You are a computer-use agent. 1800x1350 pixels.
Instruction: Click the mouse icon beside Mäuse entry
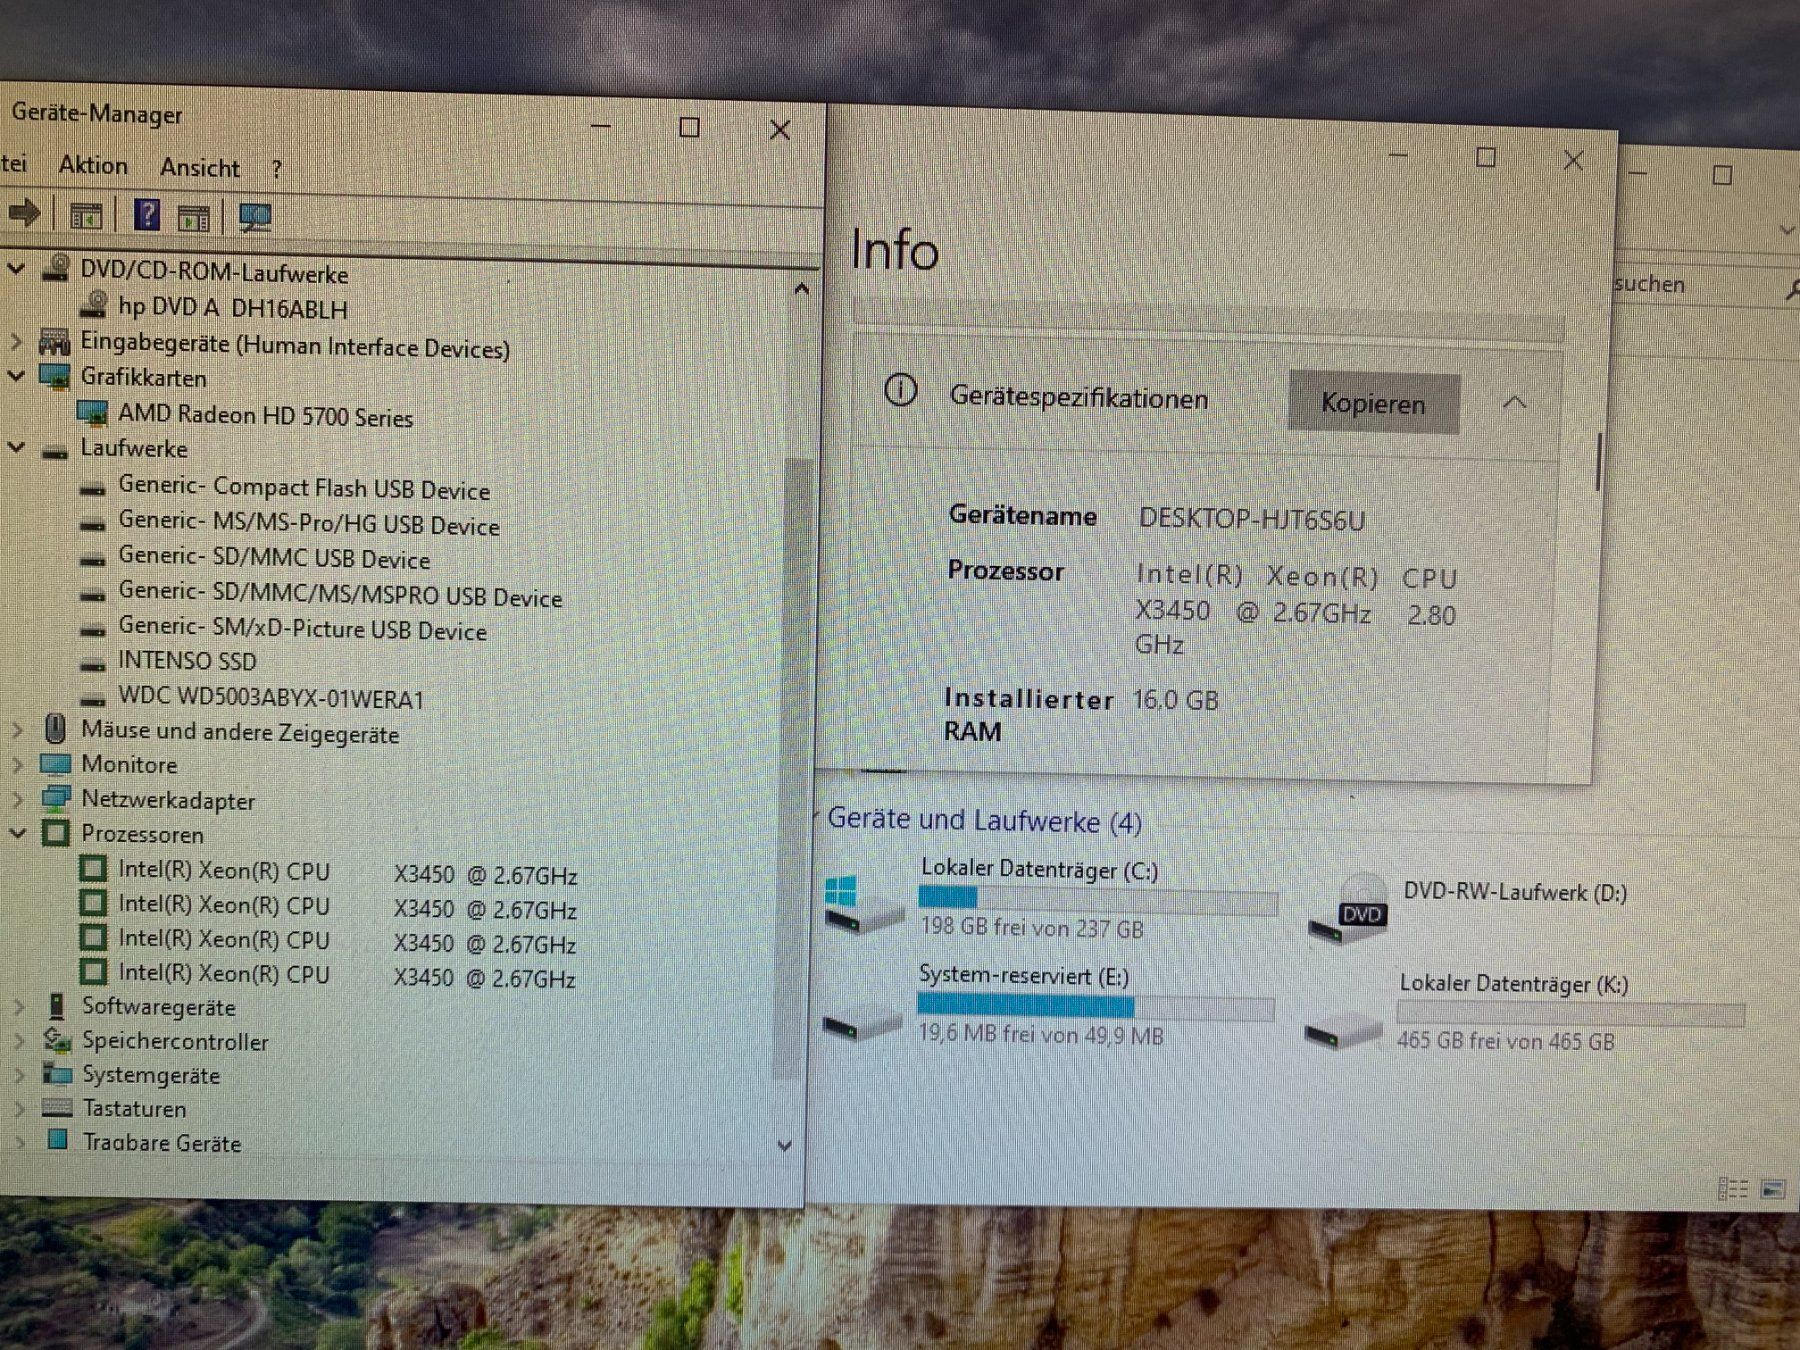pos(56,728)
